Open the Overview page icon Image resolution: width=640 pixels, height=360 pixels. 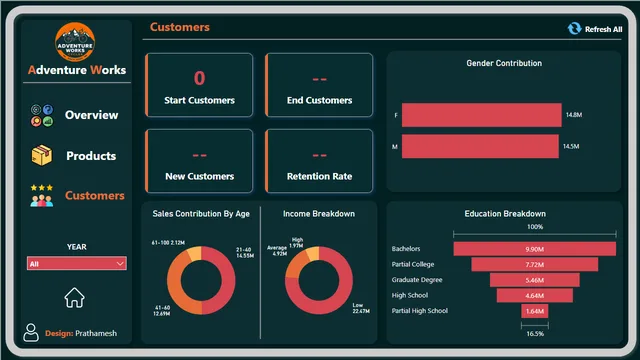(x=42, y=116)
